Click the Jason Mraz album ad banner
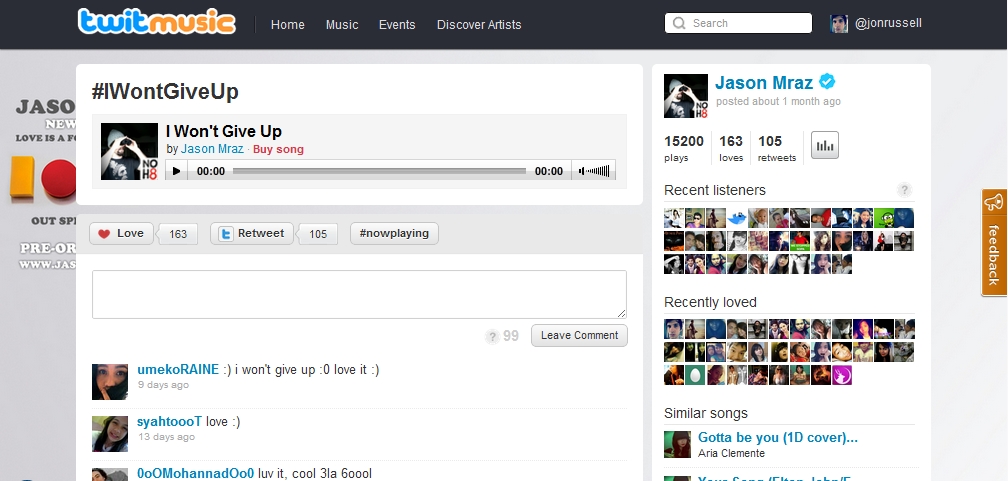The height and width of the screenshot is (481, 1008). click(43, 183)
